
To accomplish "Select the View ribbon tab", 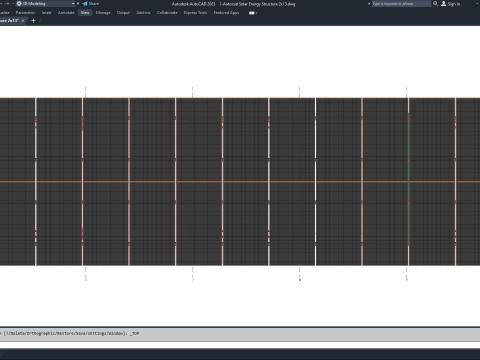I will [85, 13].
